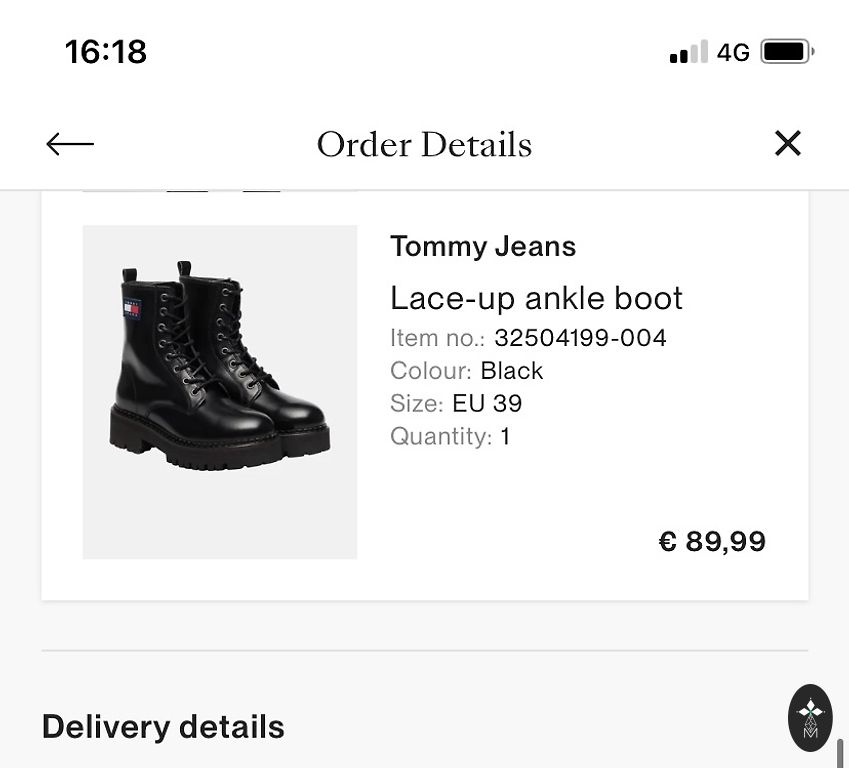Tap the 4G network indicator

pos(733,52)
